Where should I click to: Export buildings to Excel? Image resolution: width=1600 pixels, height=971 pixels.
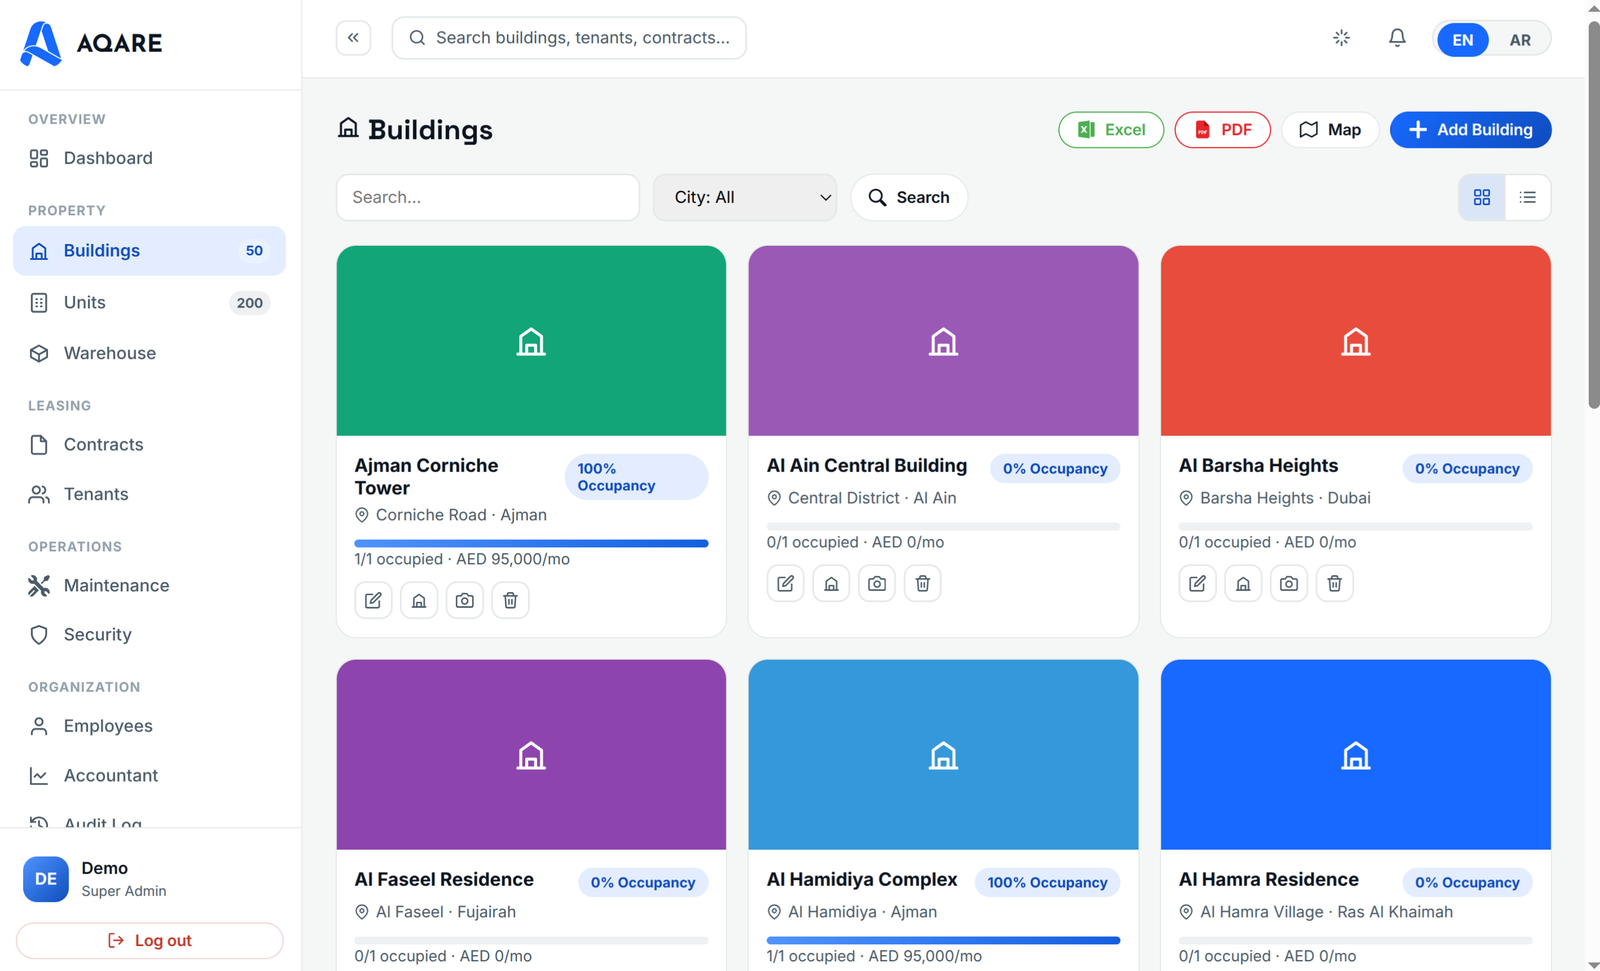(x=1111, y=130)
